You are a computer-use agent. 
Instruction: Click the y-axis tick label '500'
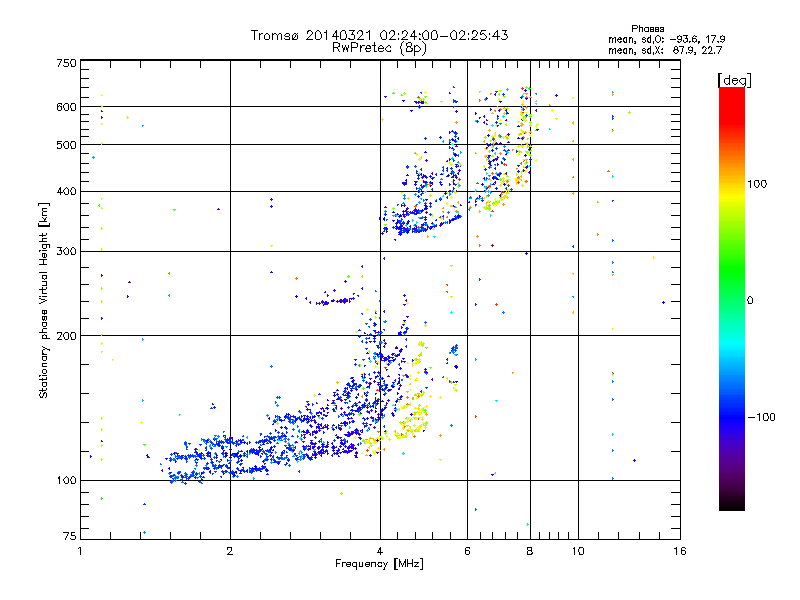coord(66,145)
